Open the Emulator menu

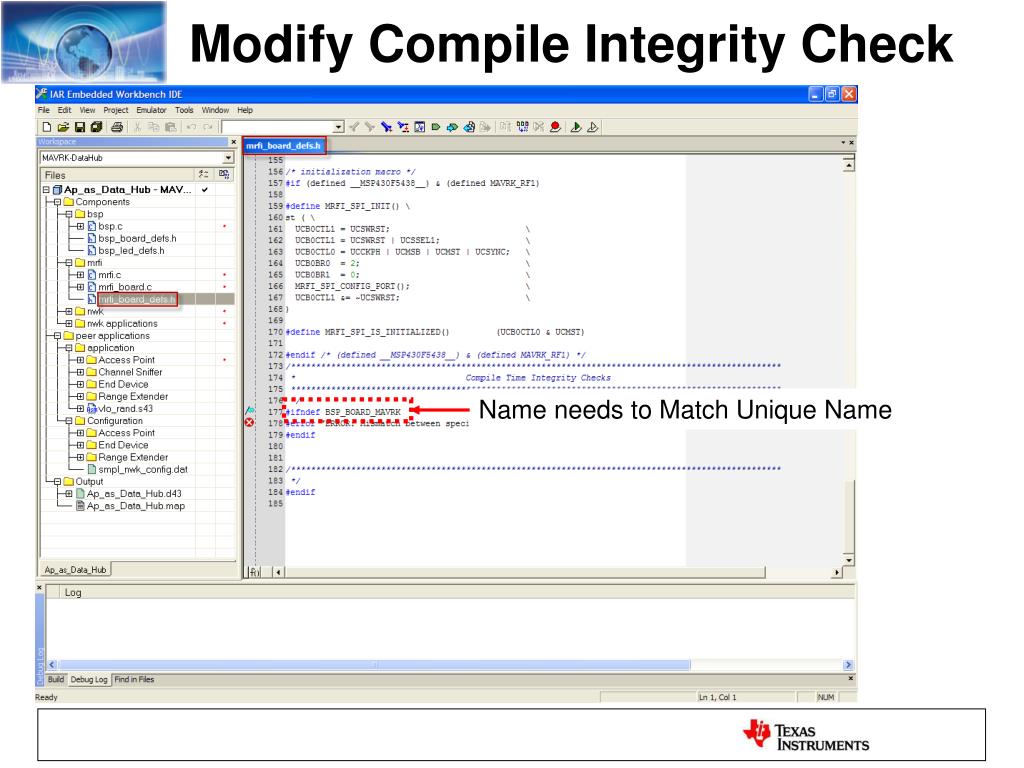pyautogui.click(x=152, y=110)
